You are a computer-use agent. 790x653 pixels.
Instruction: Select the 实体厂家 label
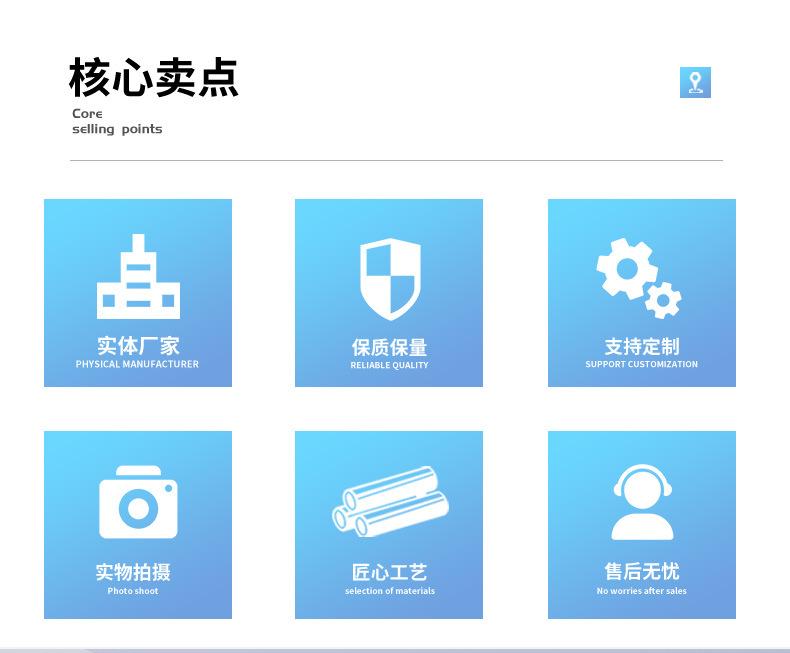pyautogui.click(x=138, y=346)
